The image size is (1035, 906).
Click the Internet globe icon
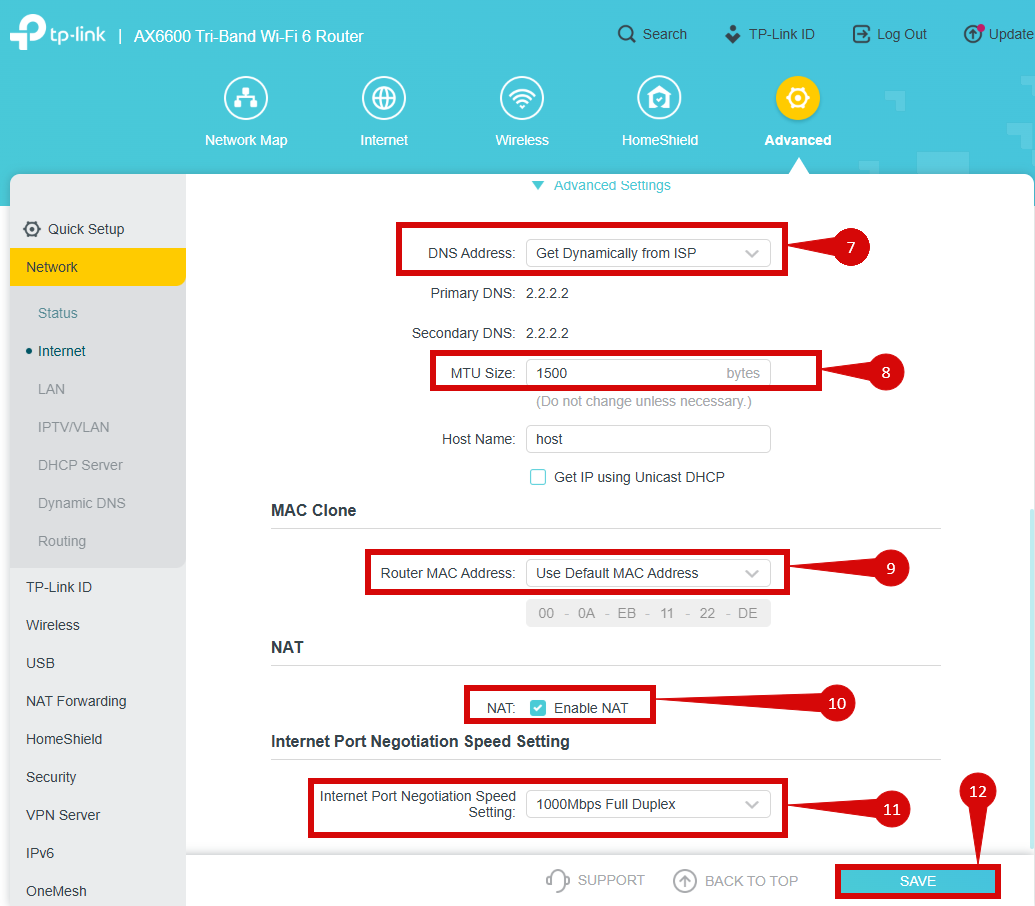(x=384, y=98)
